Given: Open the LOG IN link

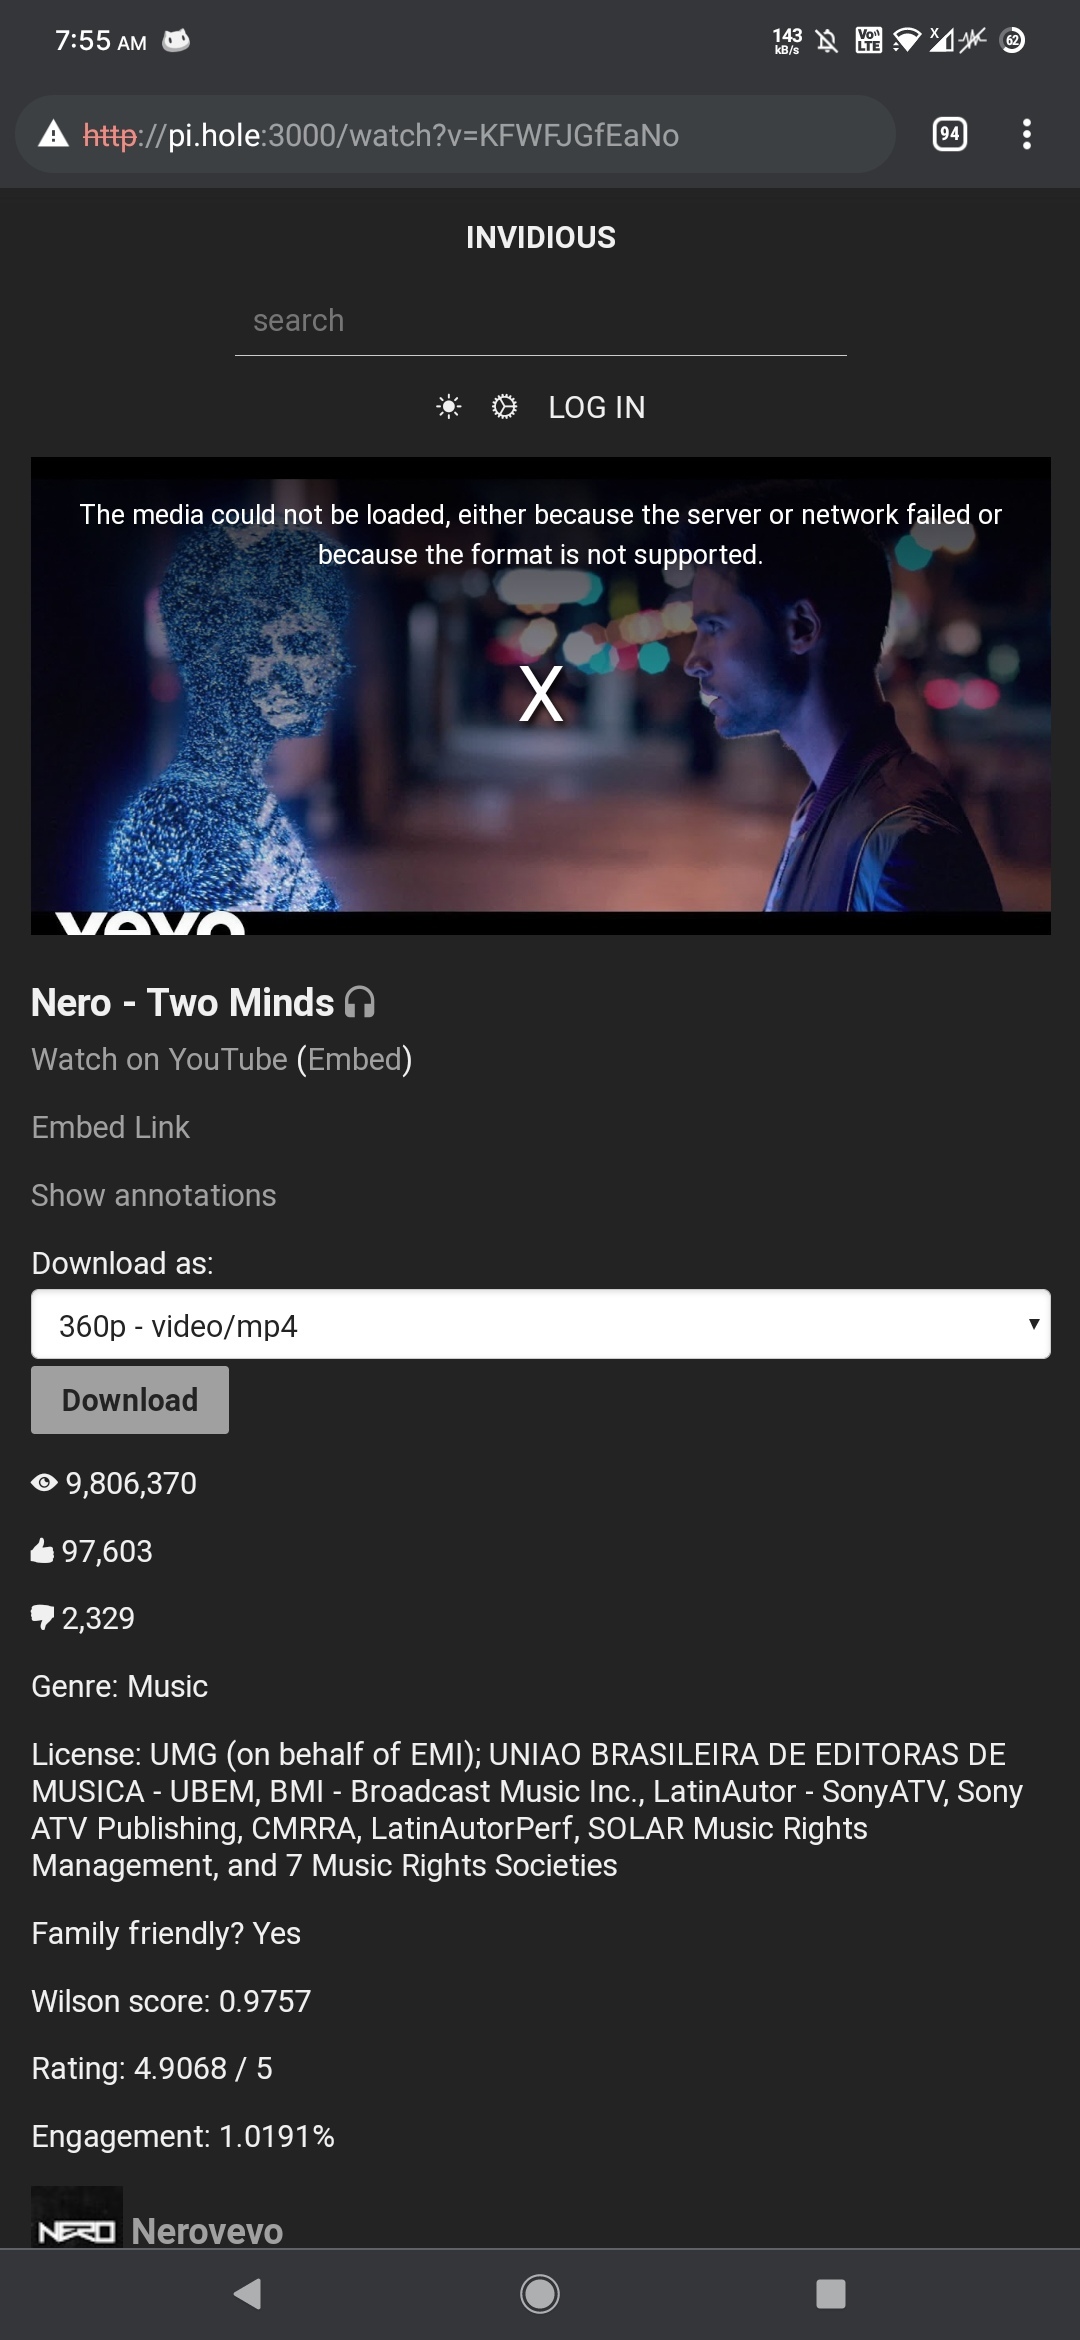Looking at the screenshot, I should click(x=597, y=407).
